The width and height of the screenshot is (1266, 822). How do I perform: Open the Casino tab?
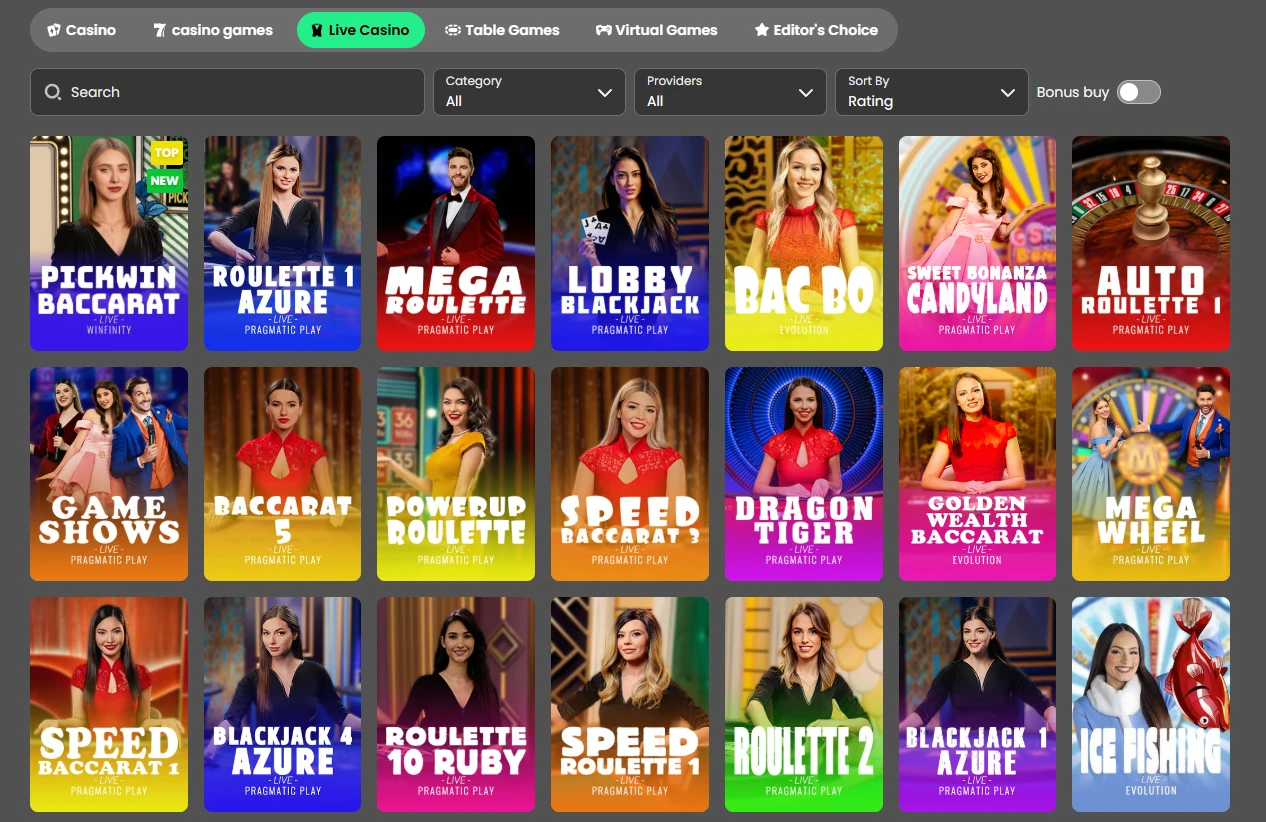tap(82, 30)
